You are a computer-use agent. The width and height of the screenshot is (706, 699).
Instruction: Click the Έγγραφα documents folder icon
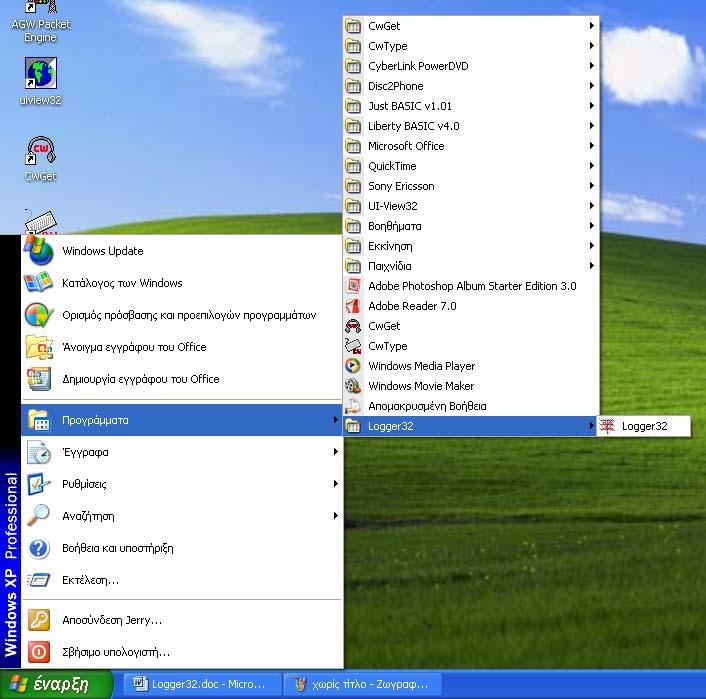tap(39, 452)
